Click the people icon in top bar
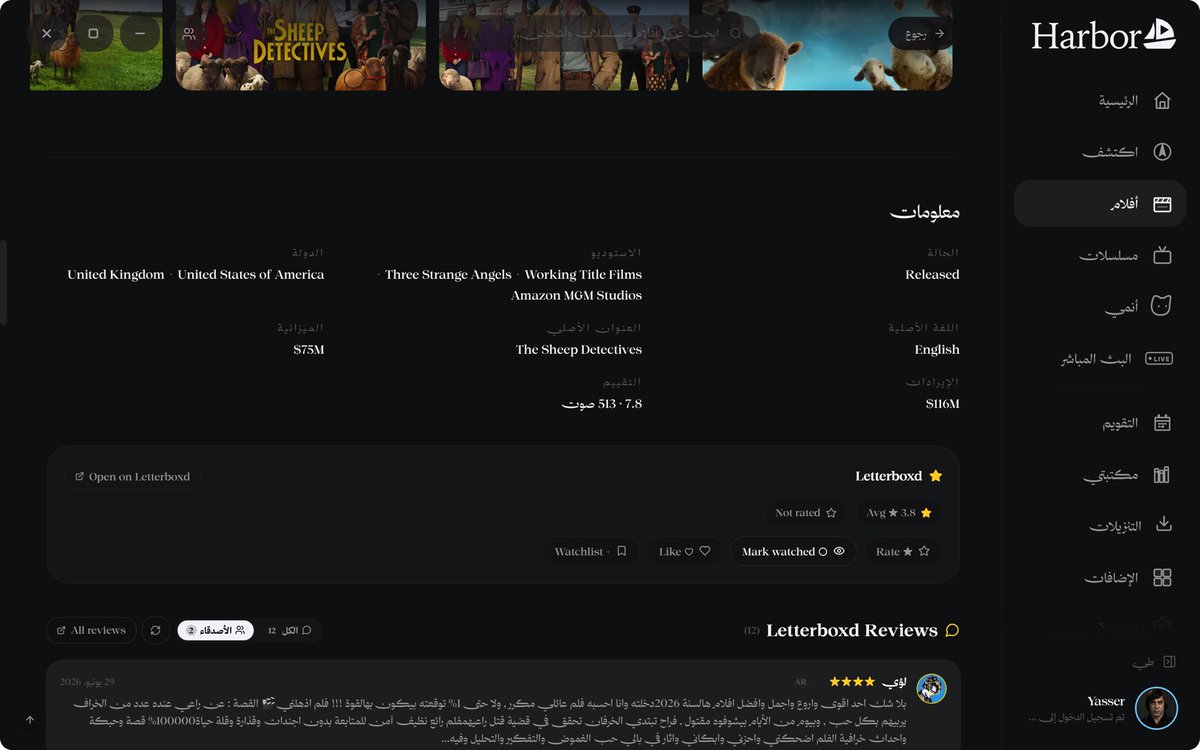The image size is (1200, 750). click(189, 33)
